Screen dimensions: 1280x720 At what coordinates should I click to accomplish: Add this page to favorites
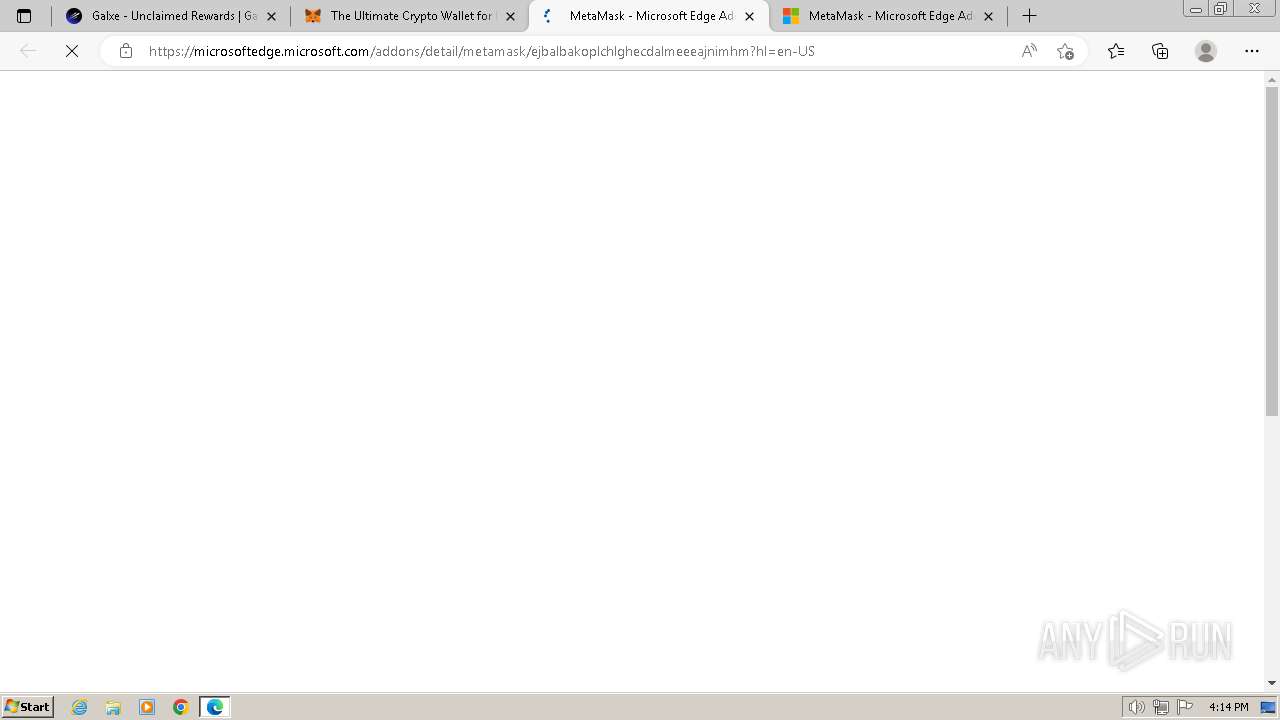tap(1065, 51)
